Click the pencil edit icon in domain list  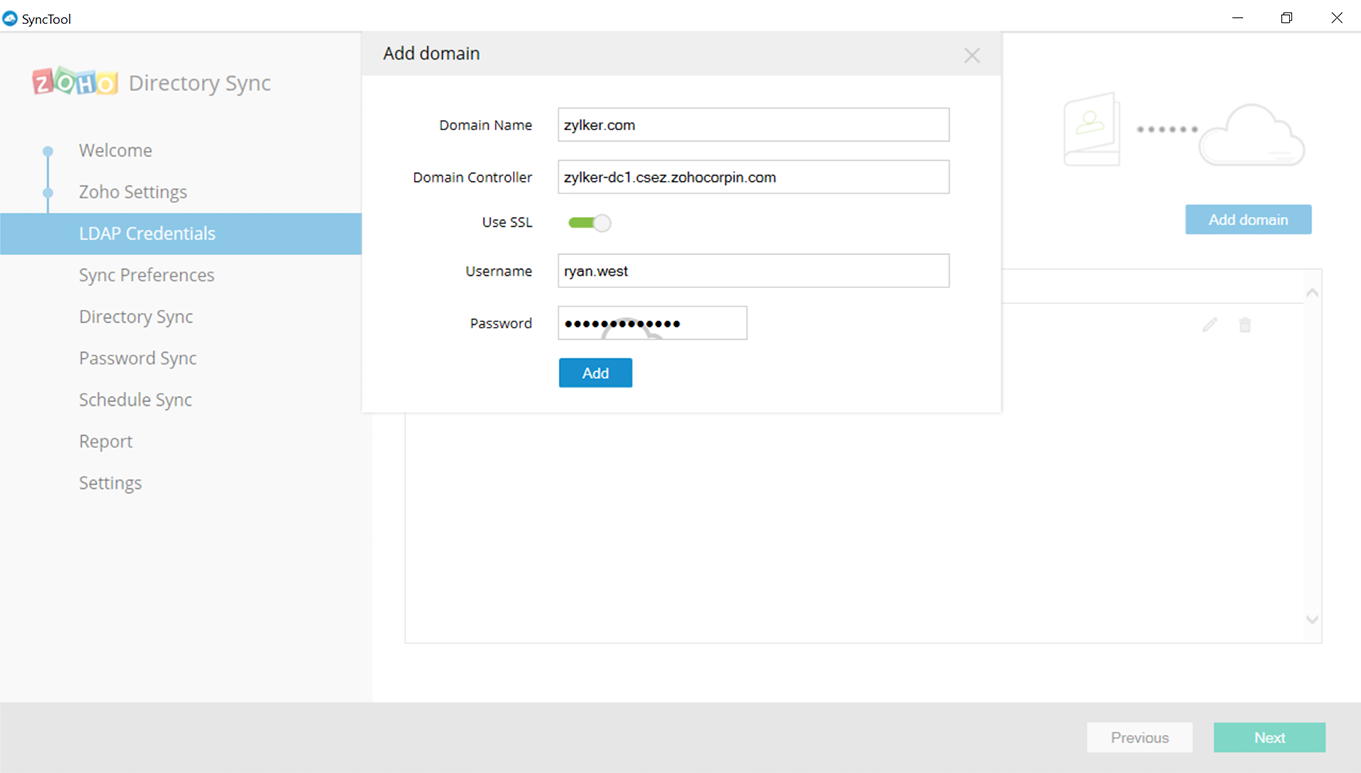click(x=1210, y=325)
